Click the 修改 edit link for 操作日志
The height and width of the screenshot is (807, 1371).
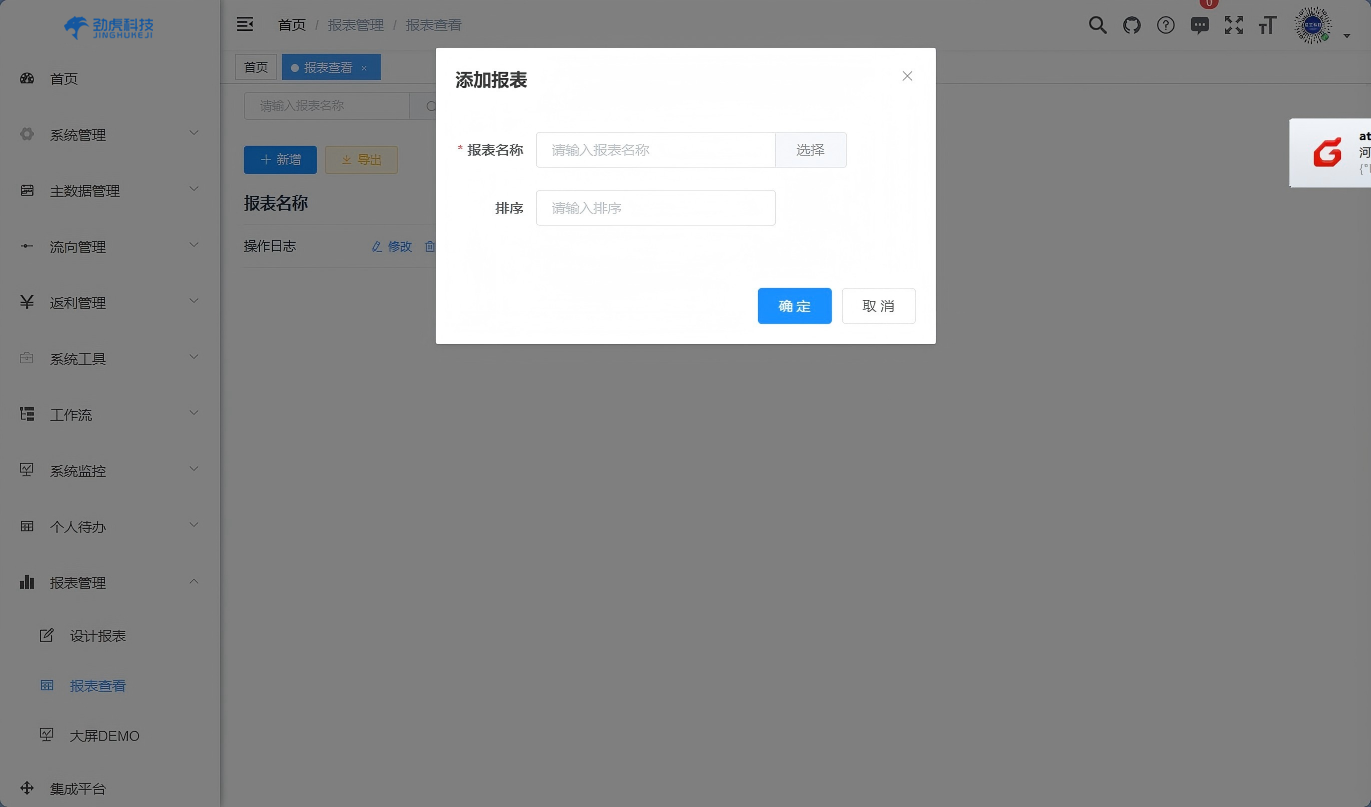coord(391,246)
